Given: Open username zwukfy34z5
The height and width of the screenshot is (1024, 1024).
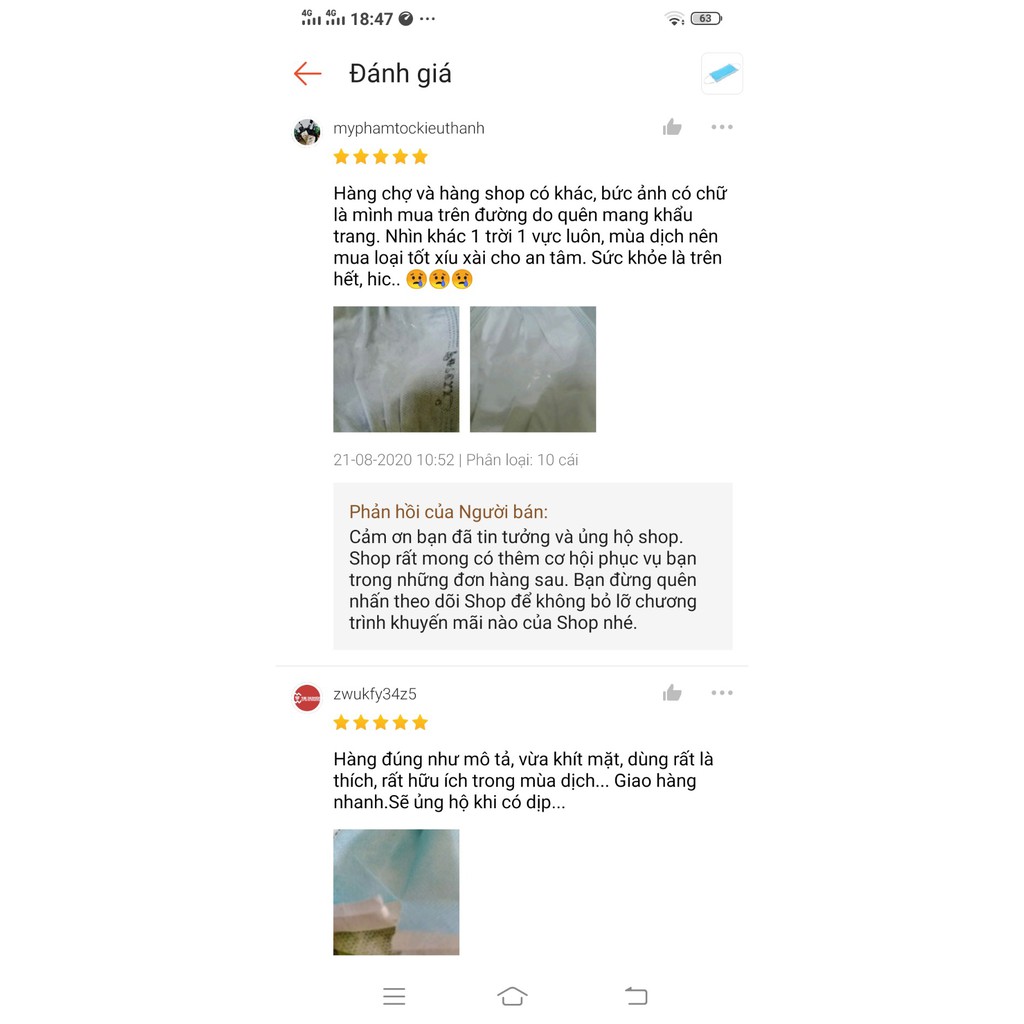Looking at the screenshot, I should tap(375, 694).
